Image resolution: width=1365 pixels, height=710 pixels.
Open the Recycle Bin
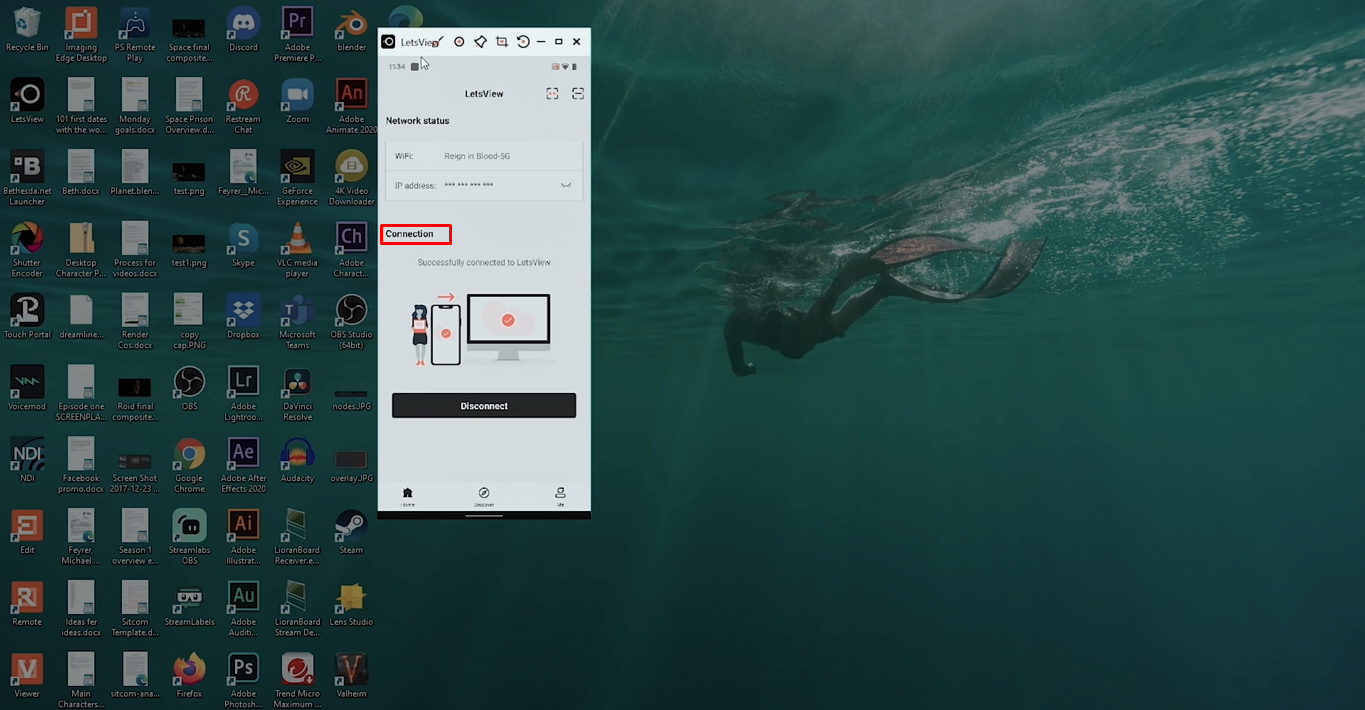[x=27, y=22]
